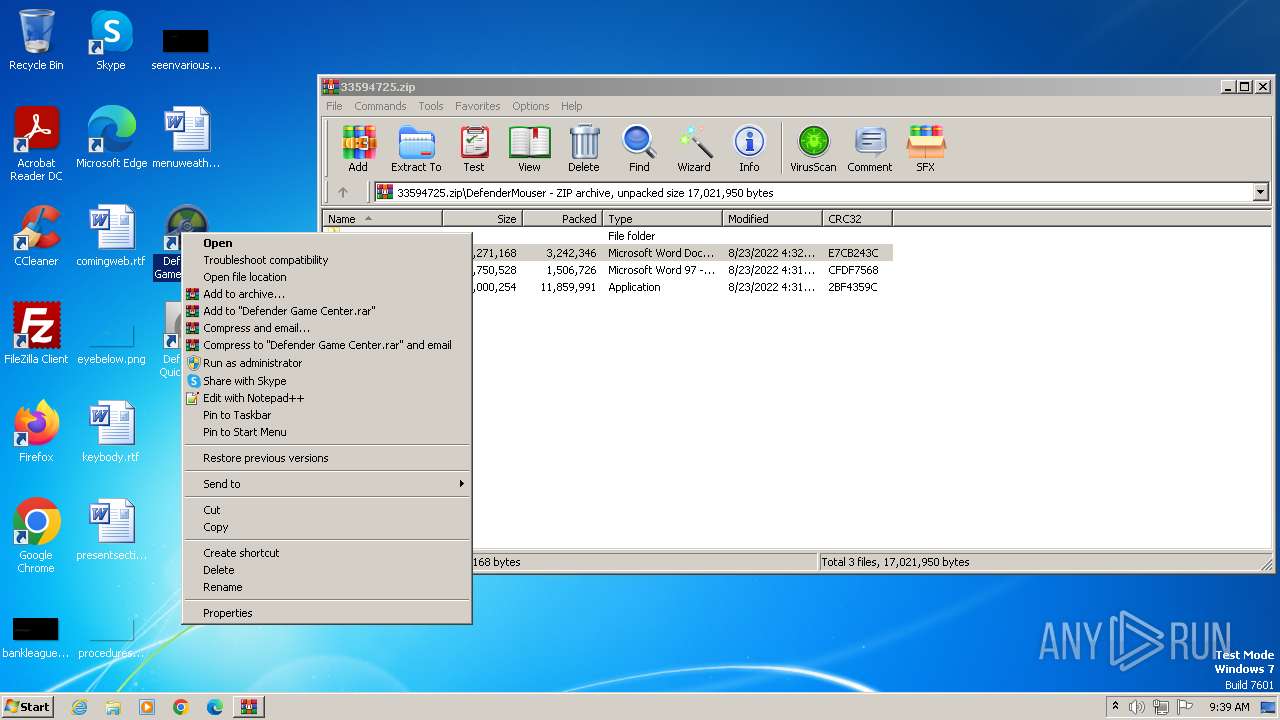Select Pin to Taskbar
Viewport: 1280px width, 720px height.
coord(327,415)
